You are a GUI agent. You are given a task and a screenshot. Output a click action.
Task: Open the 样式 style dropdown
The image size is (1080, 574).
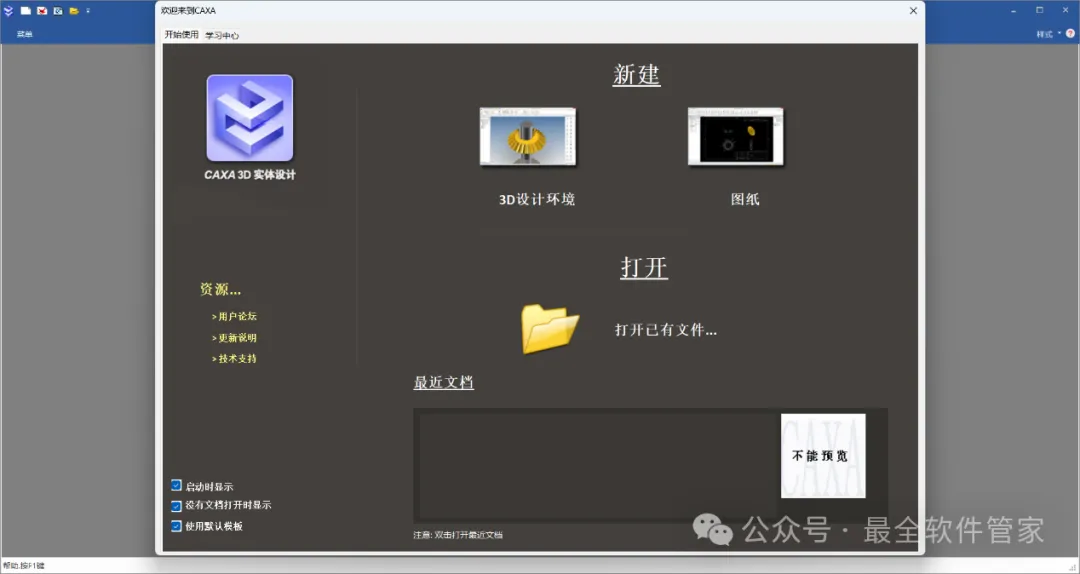coord(1048,34)
